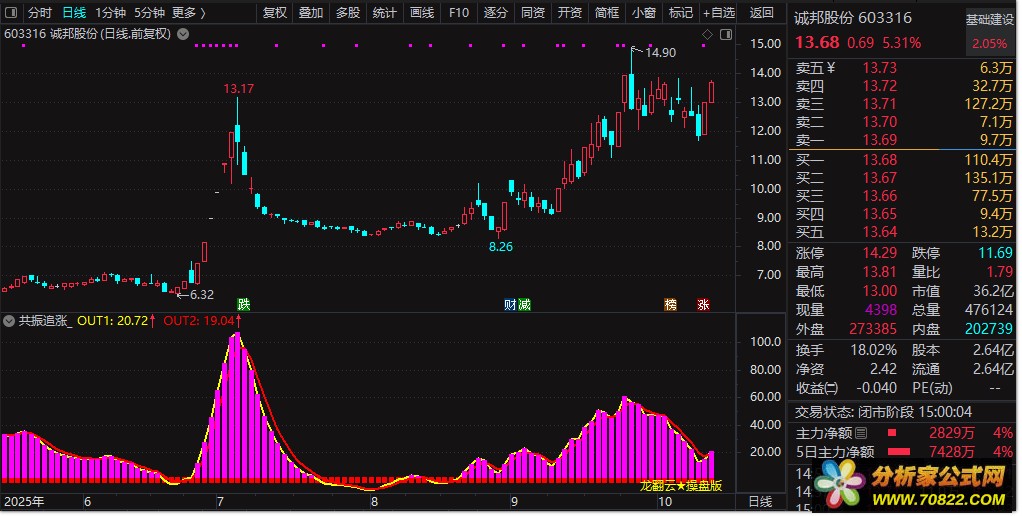Expand the 更多 time period options
1022x516 pixels.
(188, 13)
